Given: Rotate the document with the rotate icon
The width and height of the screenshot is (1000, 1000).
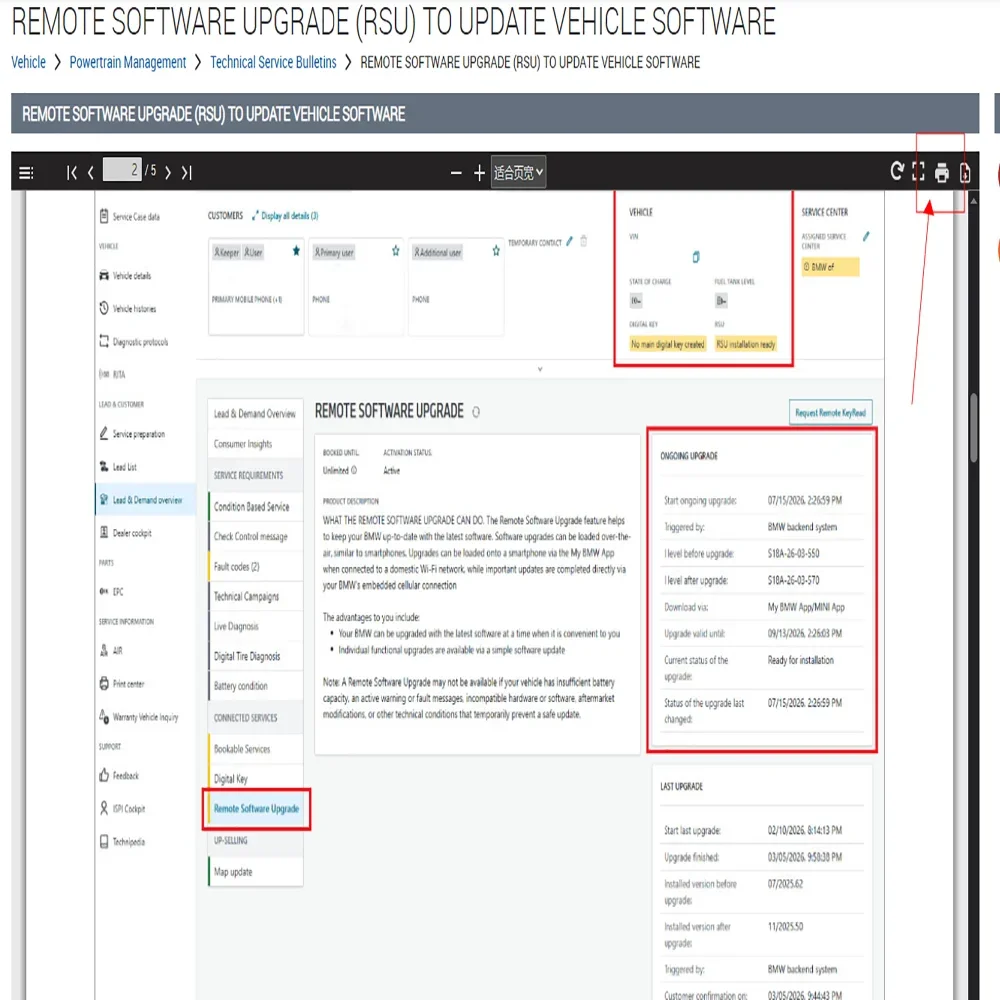Looking at the screenshot, I should click(897, 171).
